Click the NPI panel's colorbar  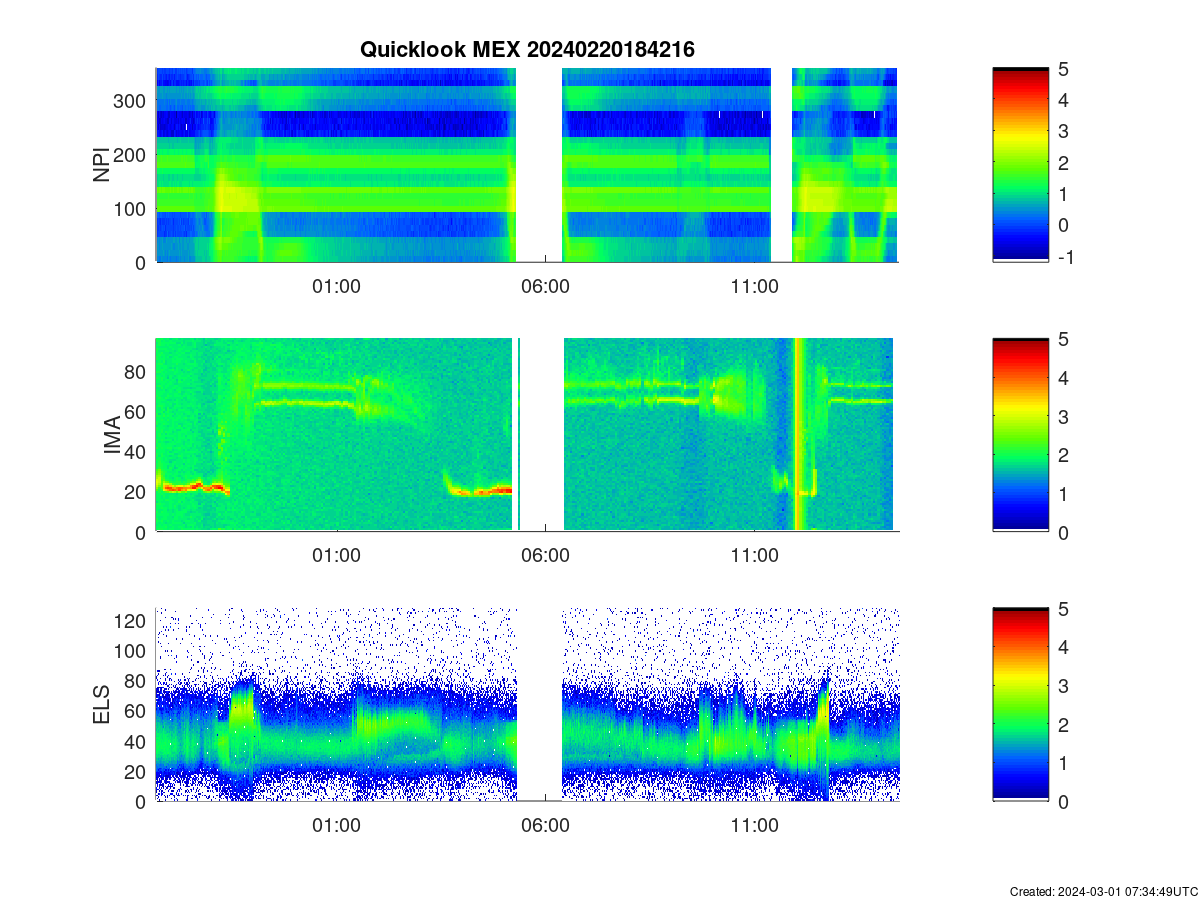pos(1020,165)
